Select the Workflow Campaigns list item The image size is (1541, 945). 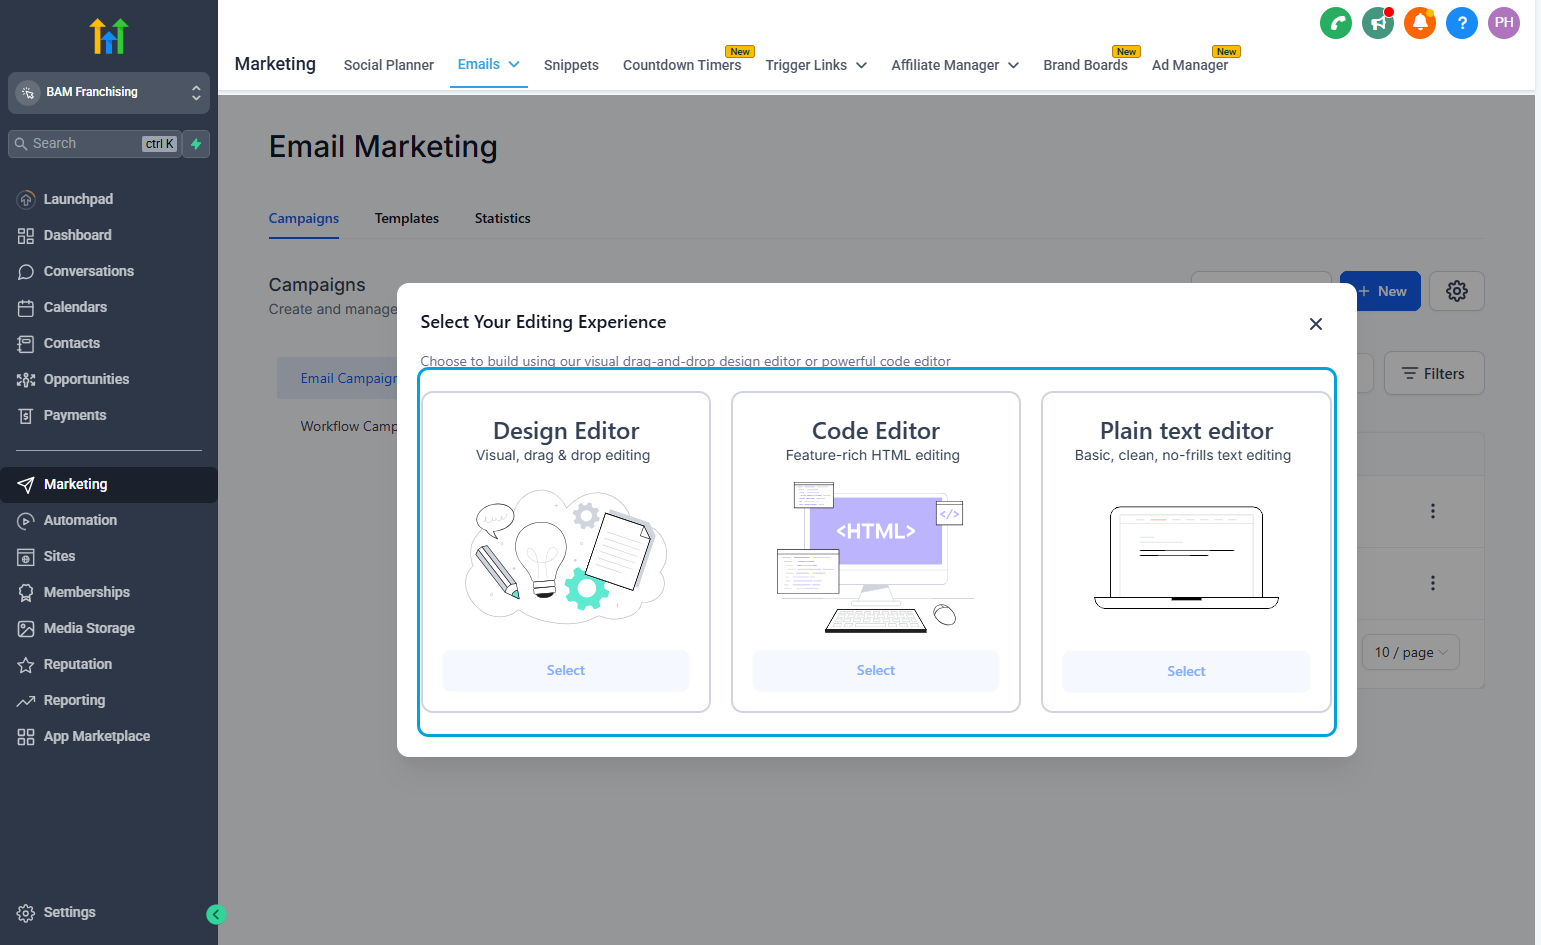pyautogui.click(x=348, y=426)
